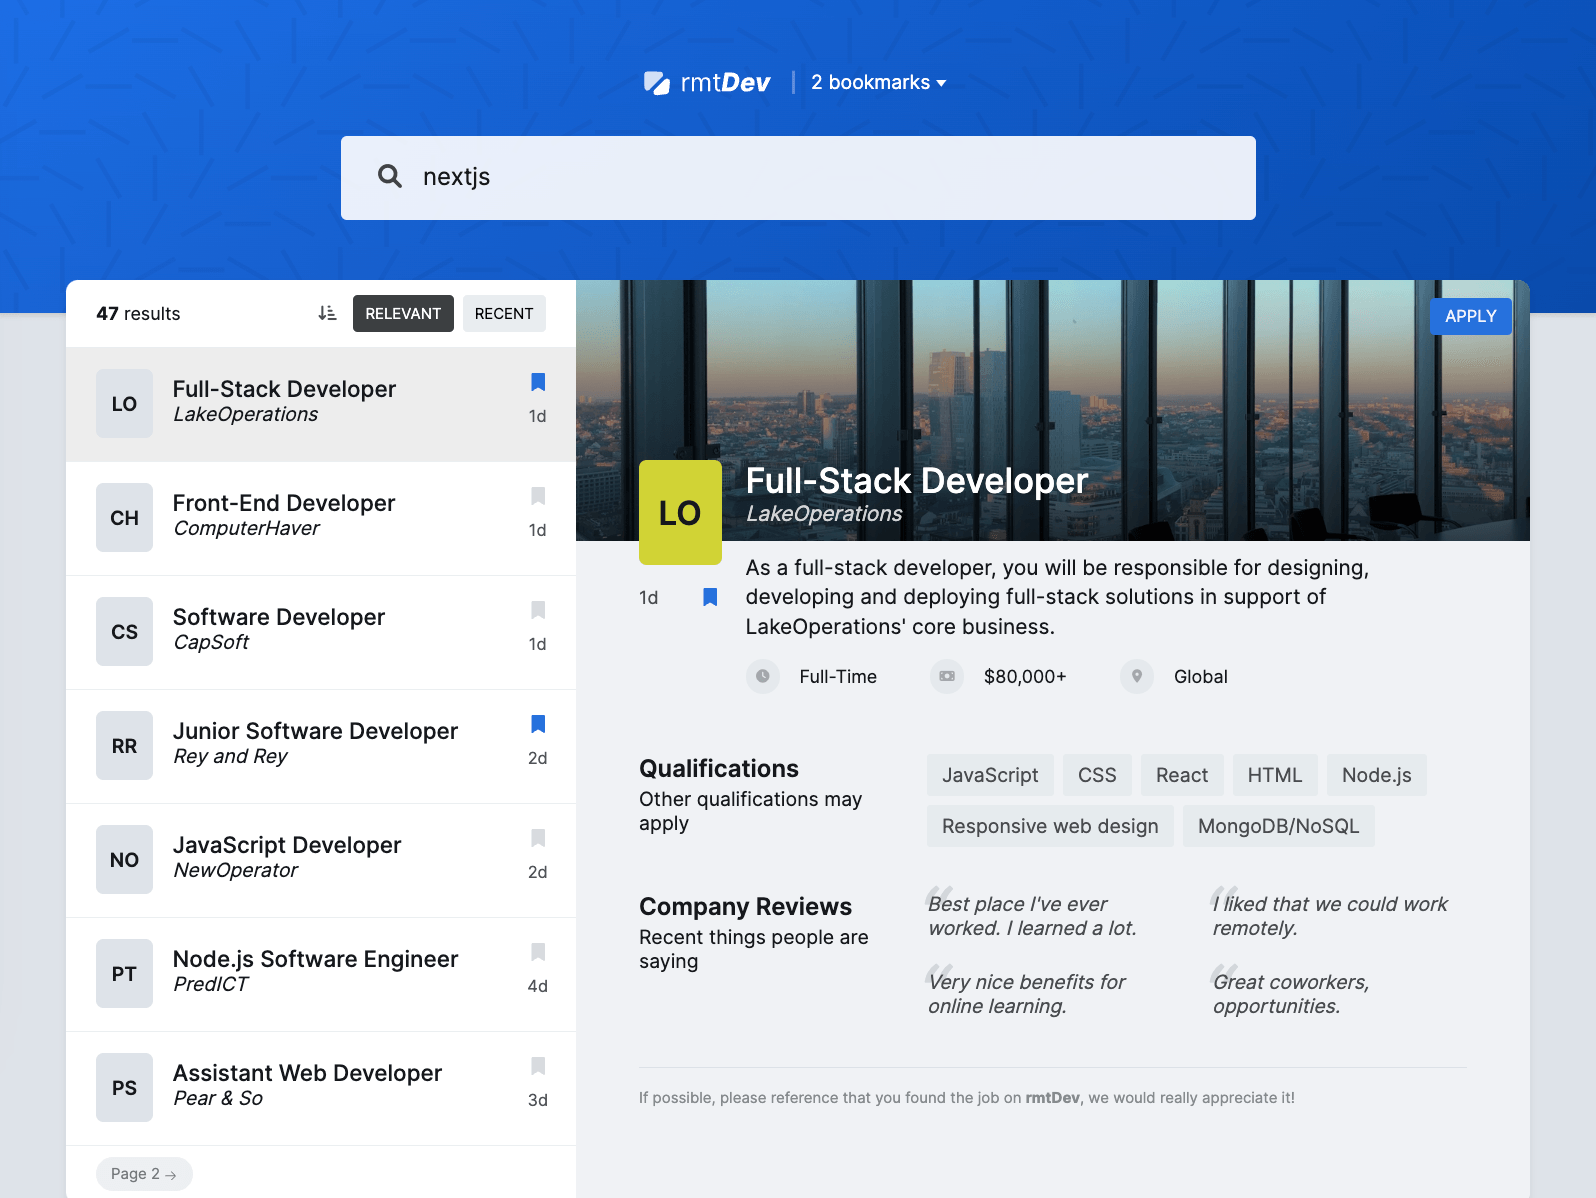Bookmark the Assistant Web Developer job
The height and width of the screenshot is (1198, 1596).
(x=538, y=1066)
